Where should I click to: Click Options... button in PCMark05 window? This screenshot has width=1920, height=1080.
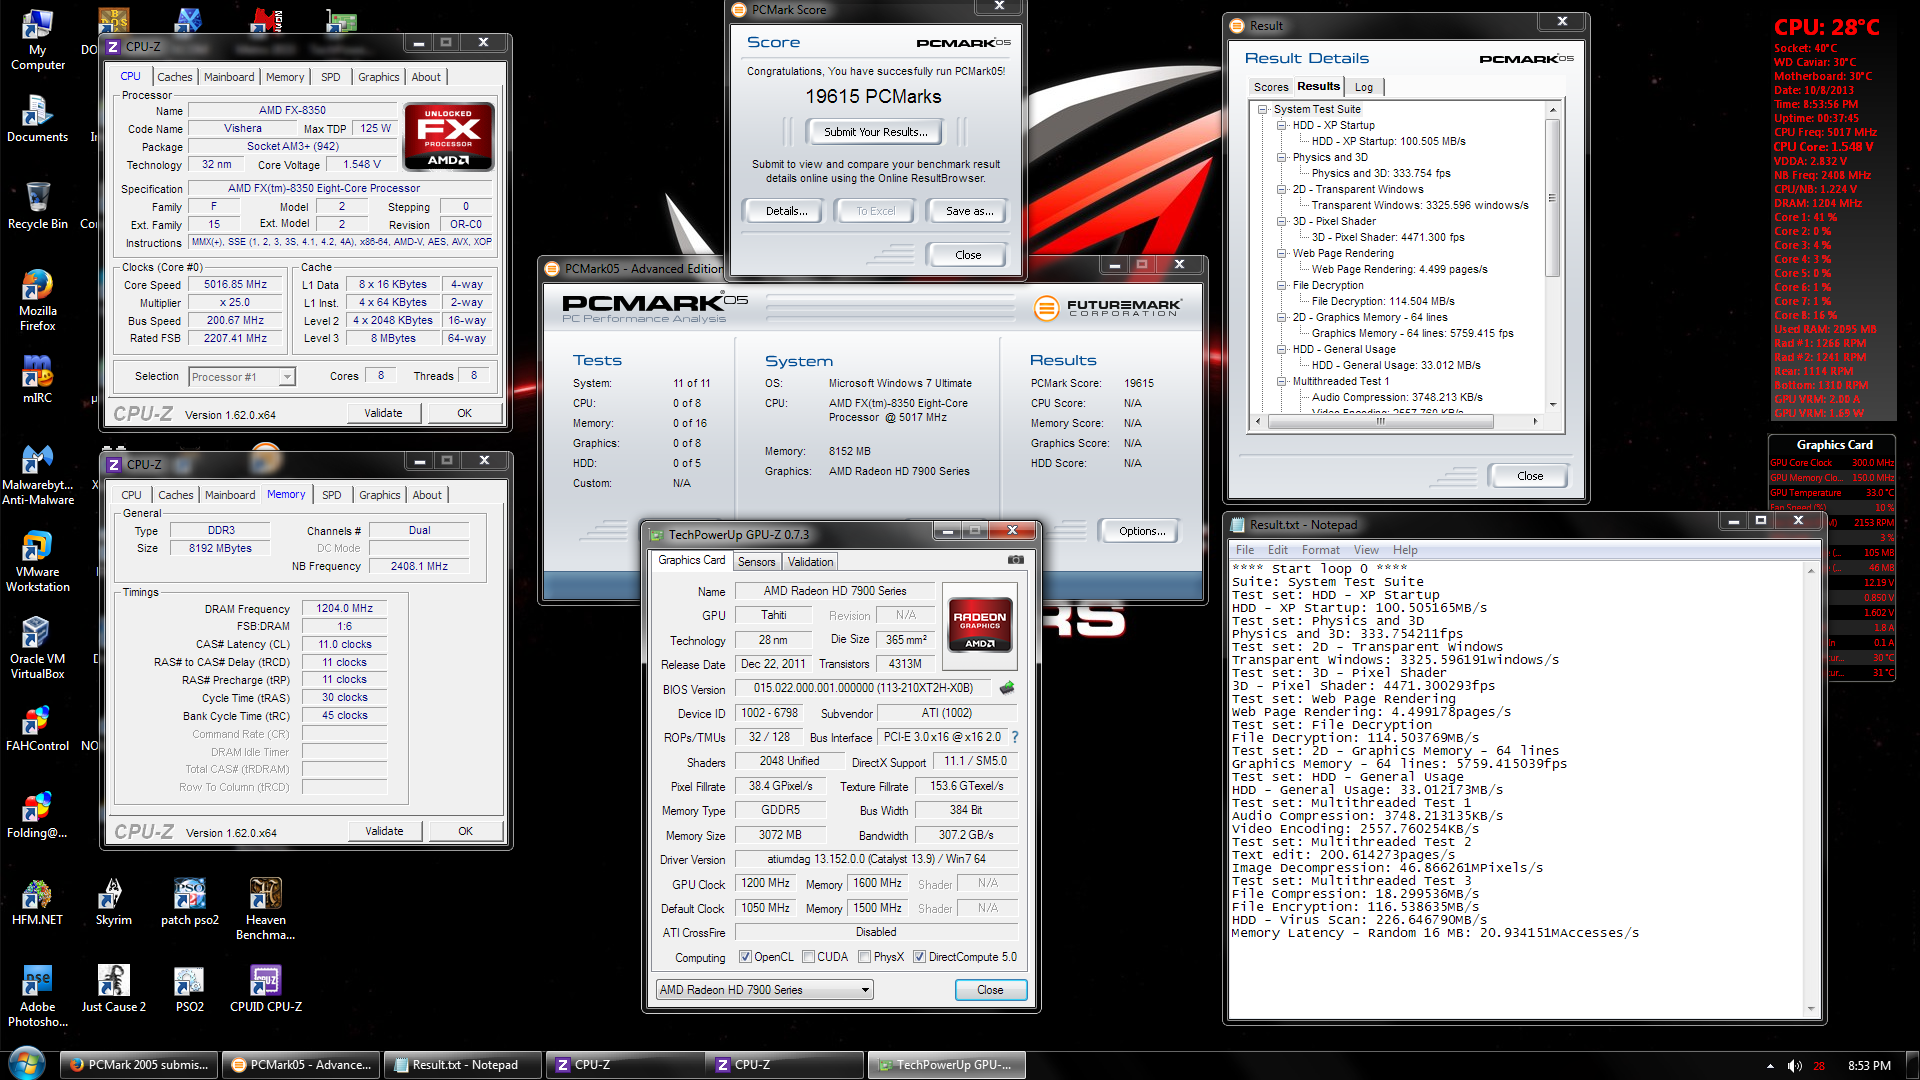point(1142,531)
